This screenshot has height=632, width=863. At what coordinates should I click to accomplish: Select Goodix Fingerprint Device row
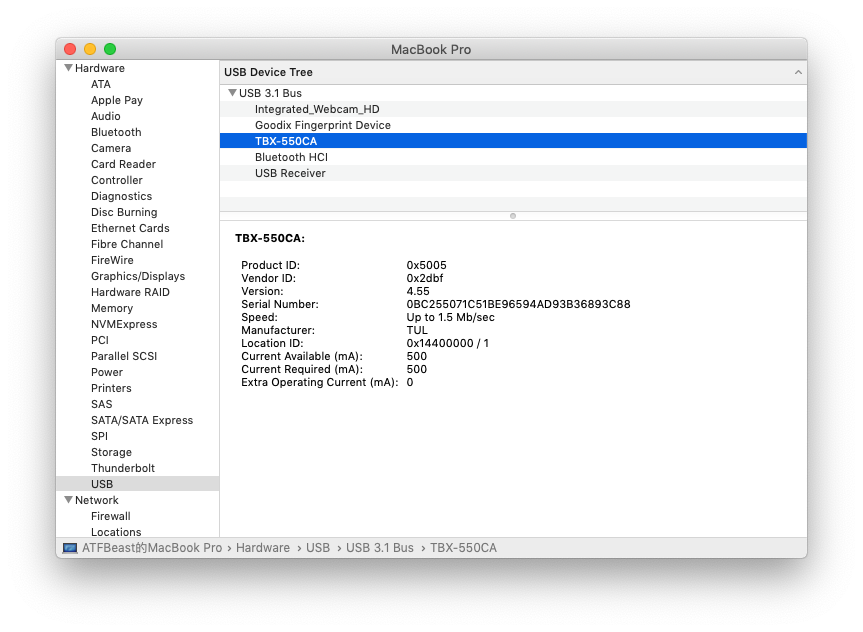click(x=513, y=125)
